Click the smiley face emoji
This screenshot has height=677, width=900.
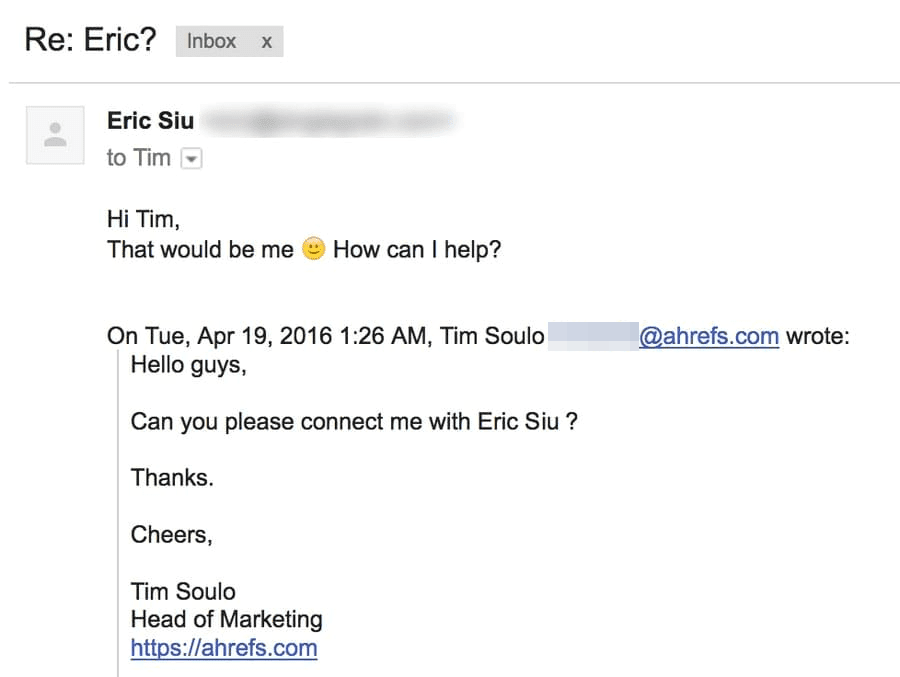click(x=313, y=249)
